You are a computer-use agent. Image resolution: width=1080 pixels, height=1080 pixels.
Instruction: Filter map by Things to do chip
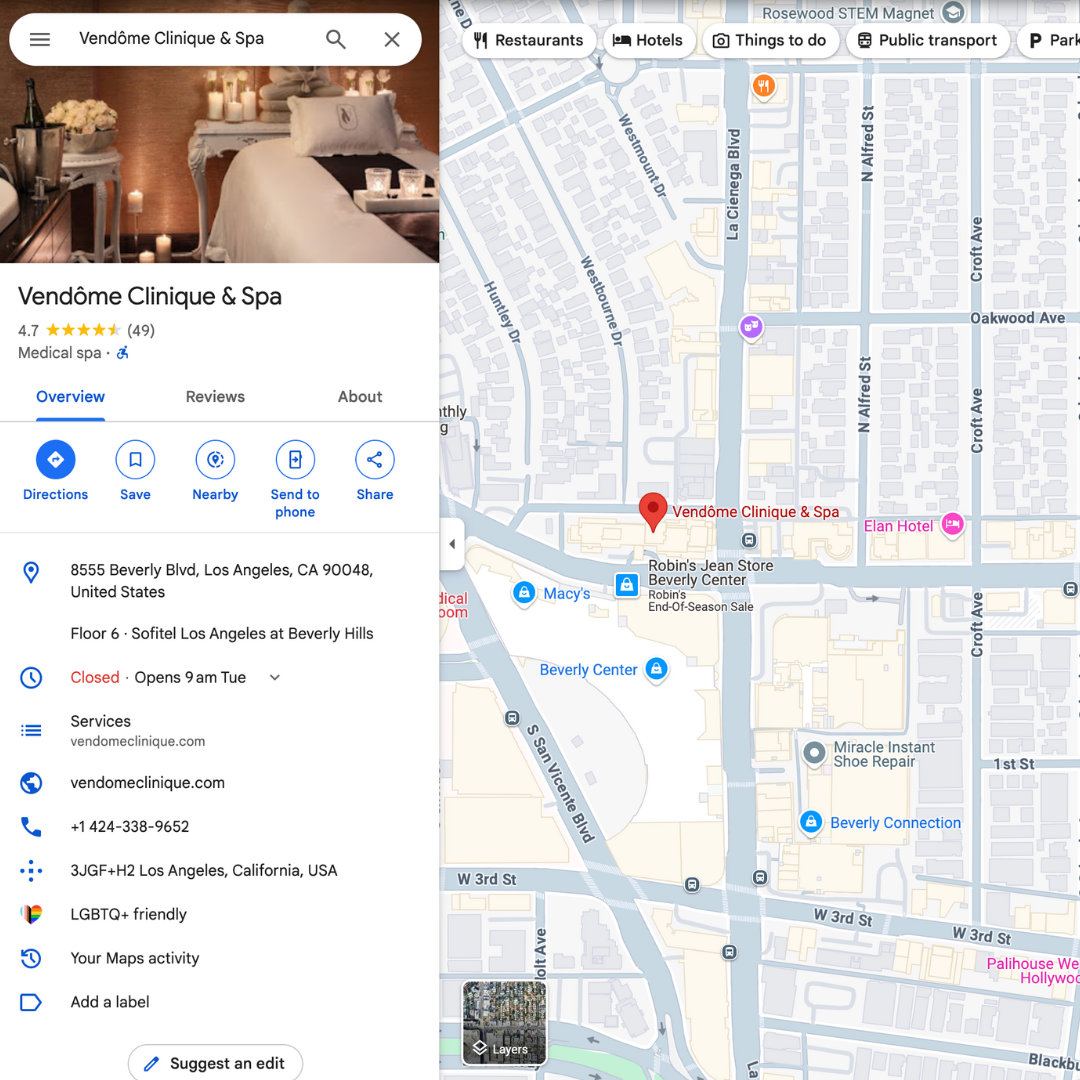769,41
